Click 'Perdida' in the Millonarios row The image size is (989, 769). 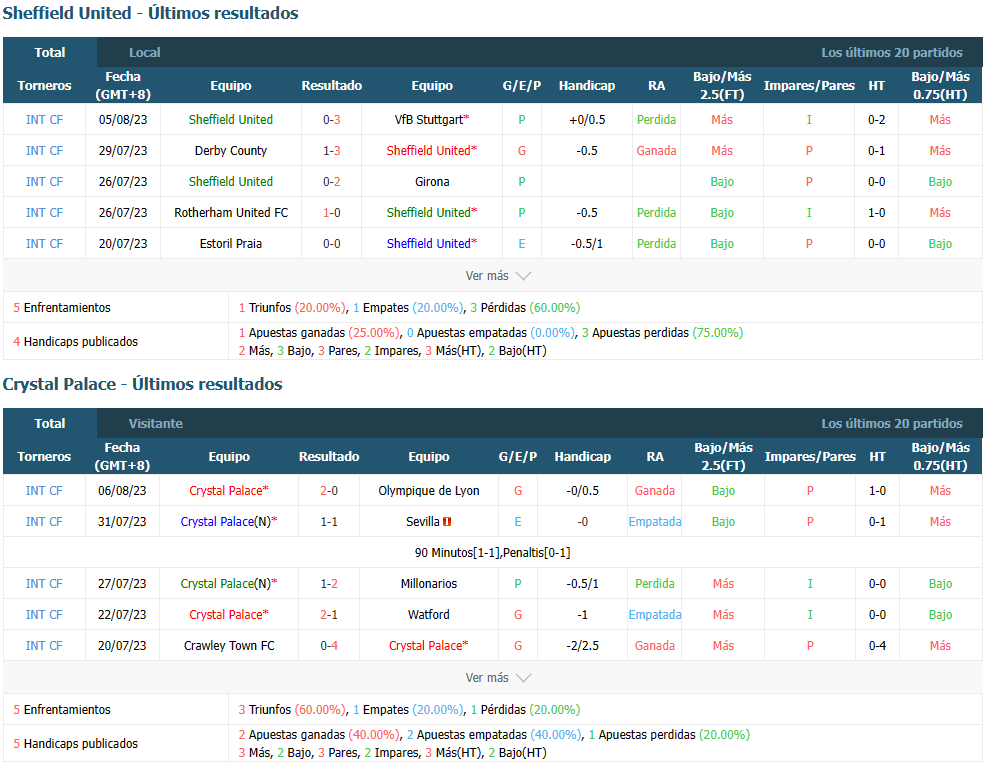(x=655, y=583)
